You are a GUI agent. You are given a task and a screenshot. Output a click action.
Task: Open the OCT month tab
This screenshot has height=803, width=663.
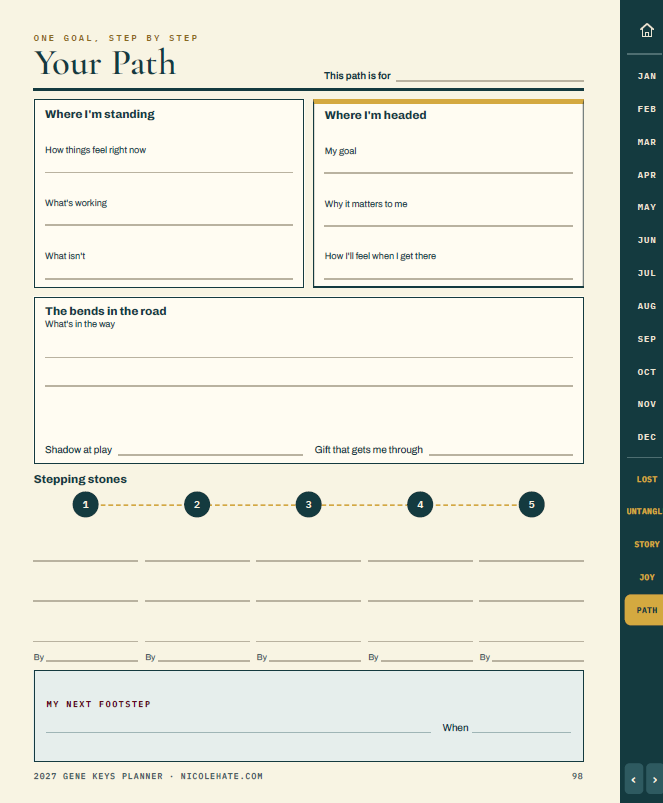tap(647, 372)
